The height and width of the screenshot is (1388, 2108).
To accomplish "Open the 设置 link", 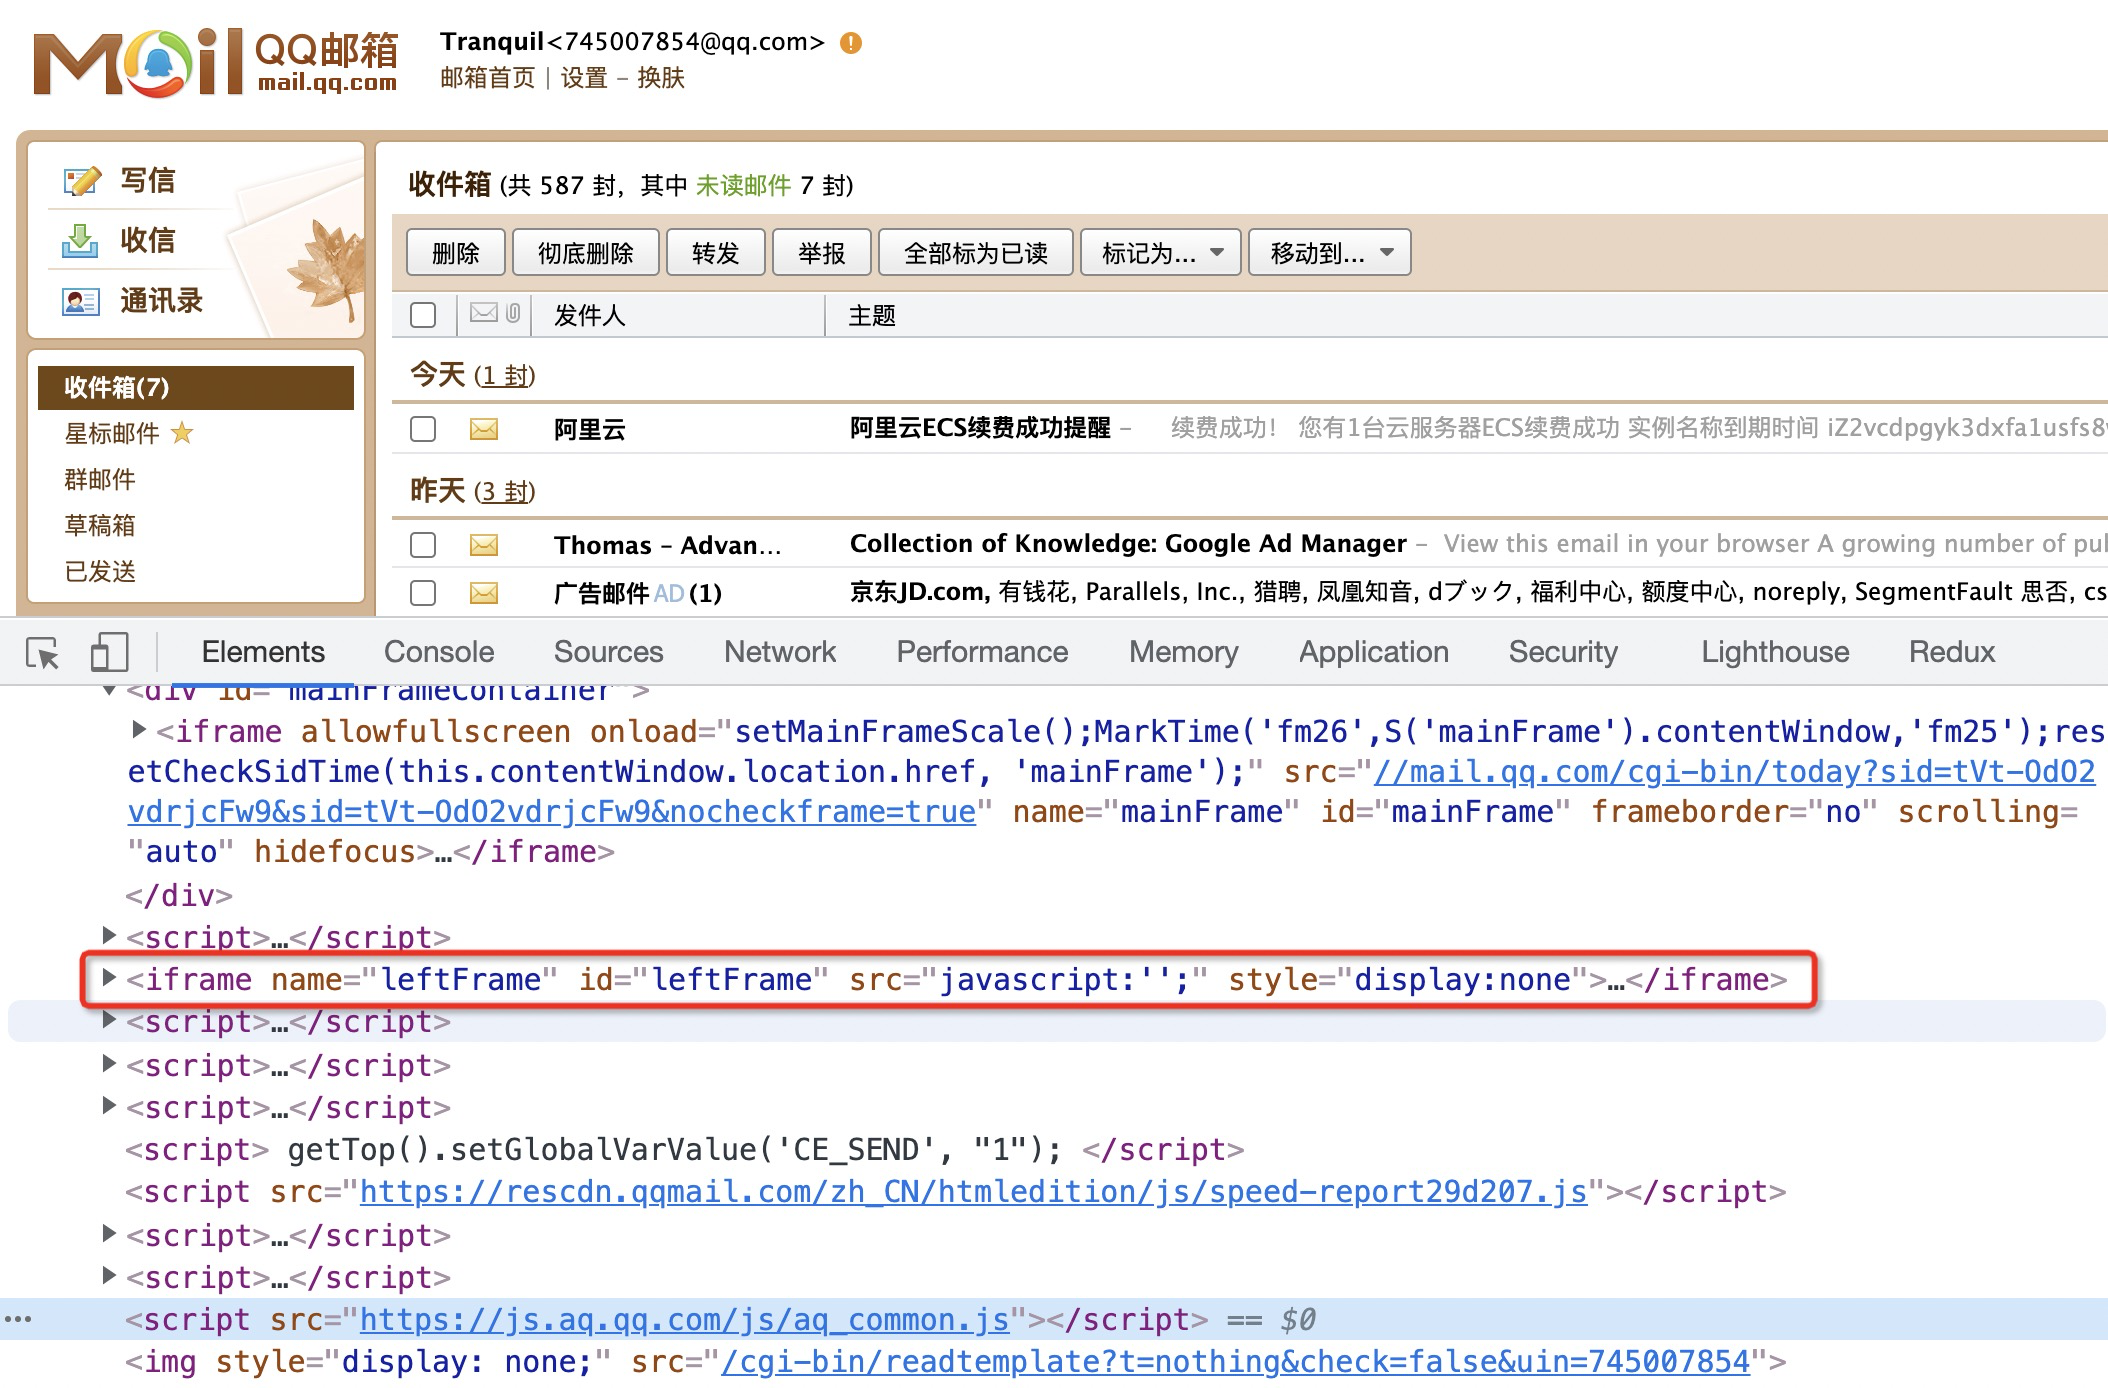I will coord(584,78).
